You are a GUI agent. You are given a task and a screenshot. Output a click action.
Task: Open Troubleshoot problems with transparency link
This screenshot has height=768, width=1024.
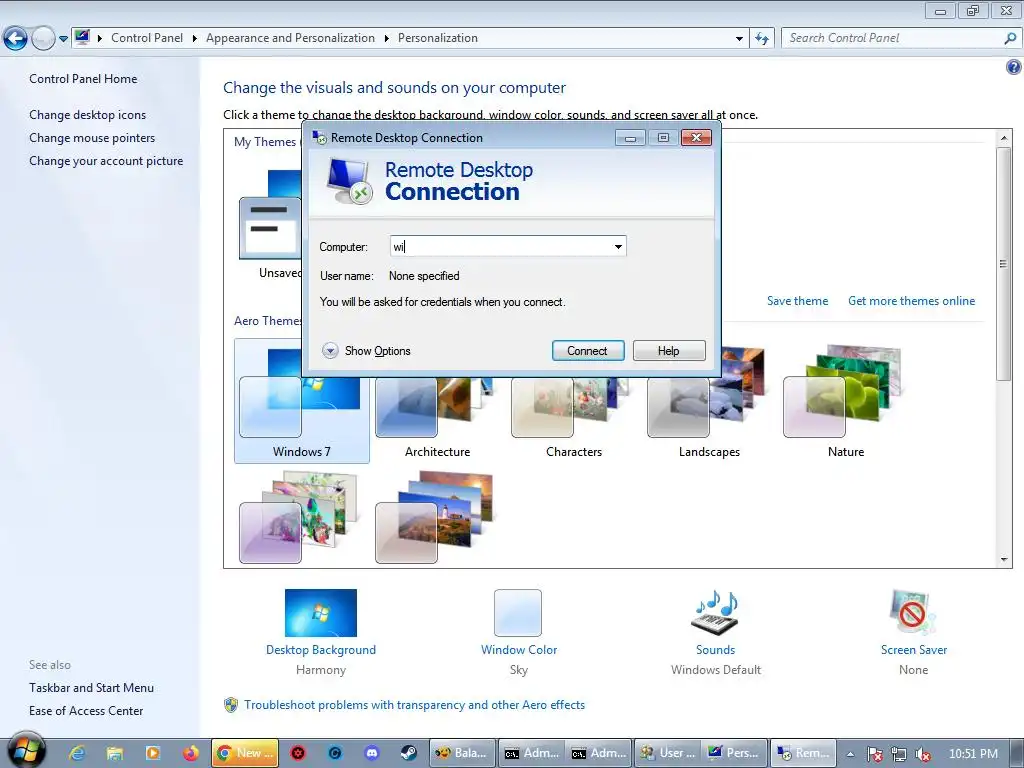(x=414, y=705)
